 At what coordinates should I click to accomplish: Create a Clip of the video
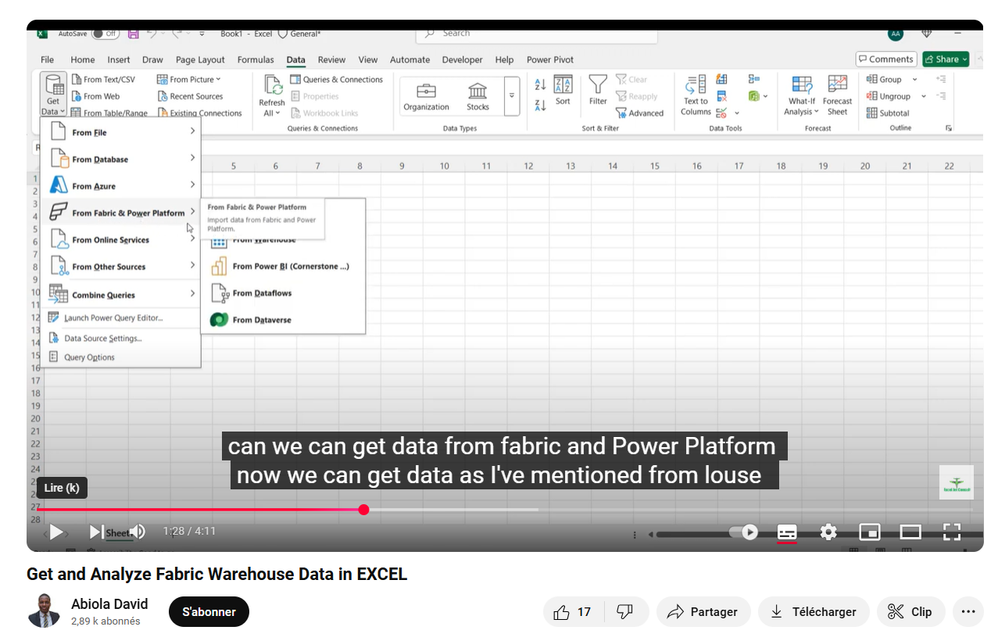point(910,612)
